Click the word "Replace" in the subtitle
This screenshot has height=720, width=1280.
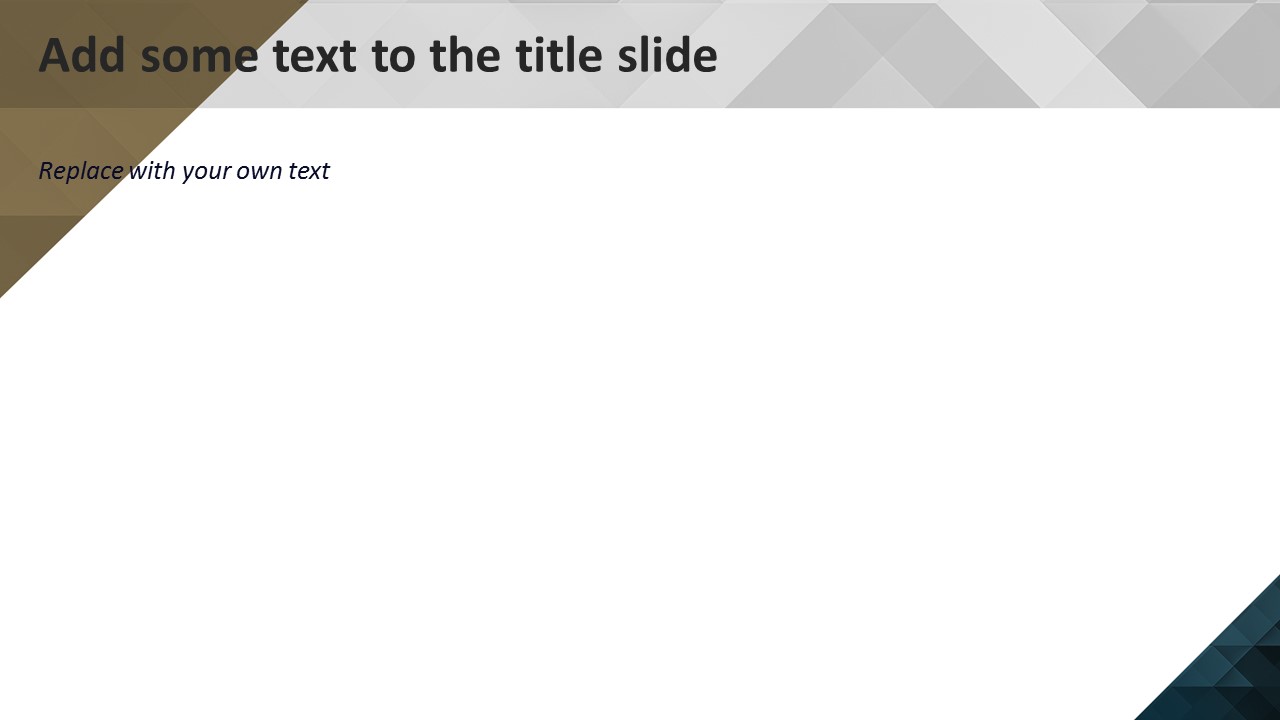(81, 171)
